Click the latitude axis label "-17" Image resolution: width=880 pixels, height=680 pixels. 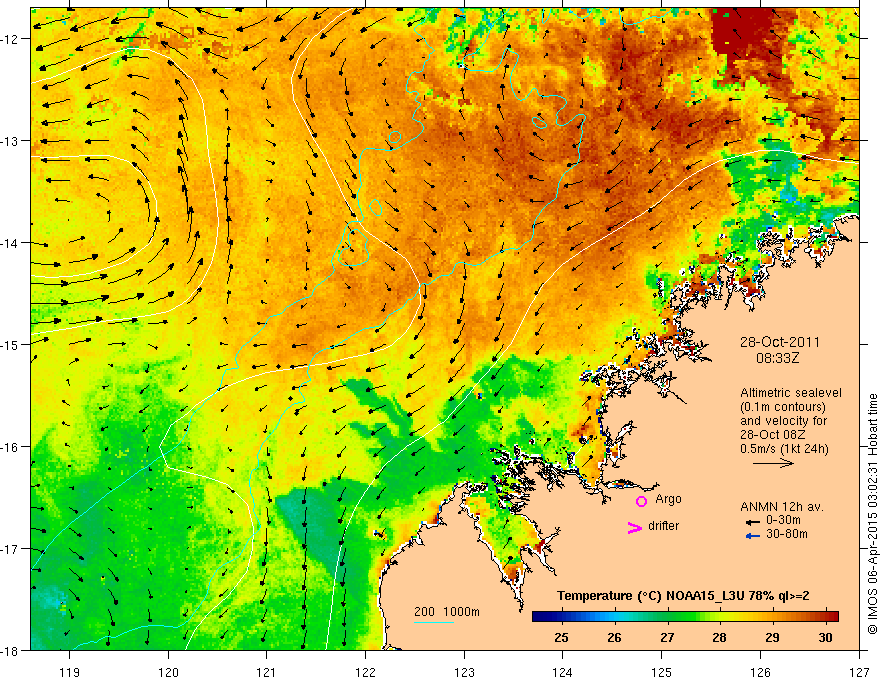pyautogui.click(x=11, y=549)
